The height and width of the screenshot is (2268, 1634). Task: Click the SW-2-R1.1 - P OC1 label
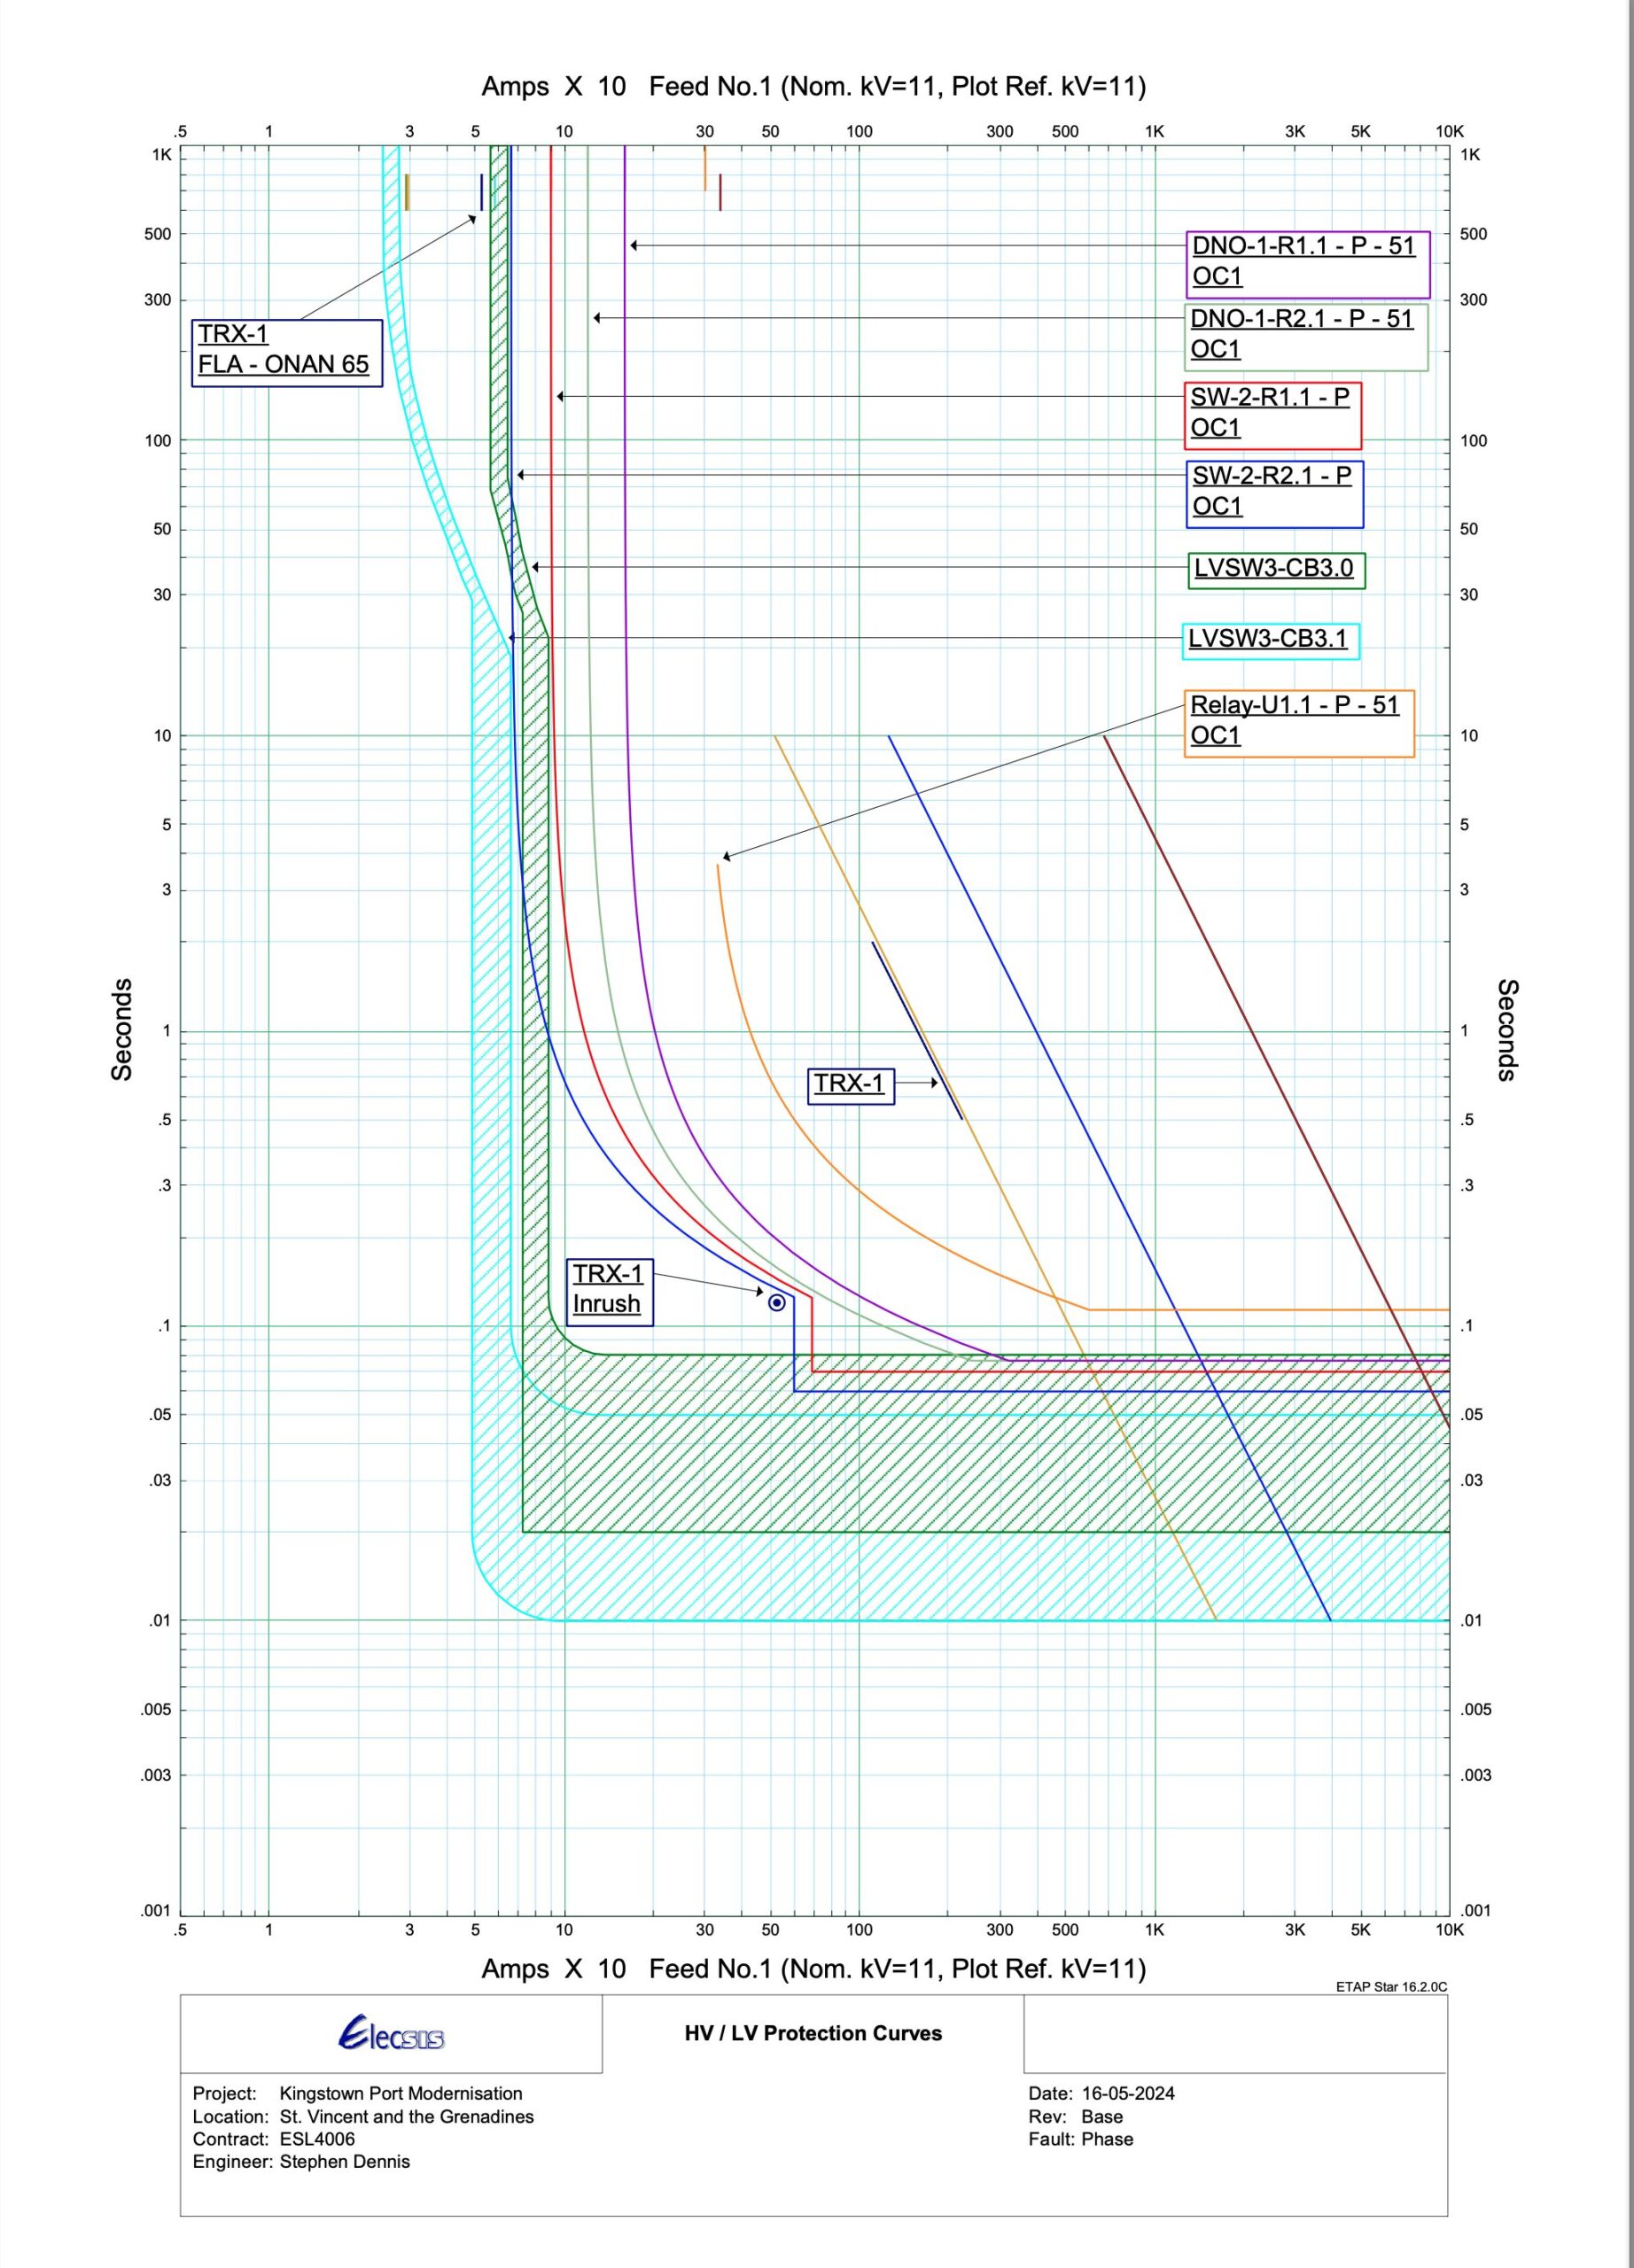(1271, 413)
